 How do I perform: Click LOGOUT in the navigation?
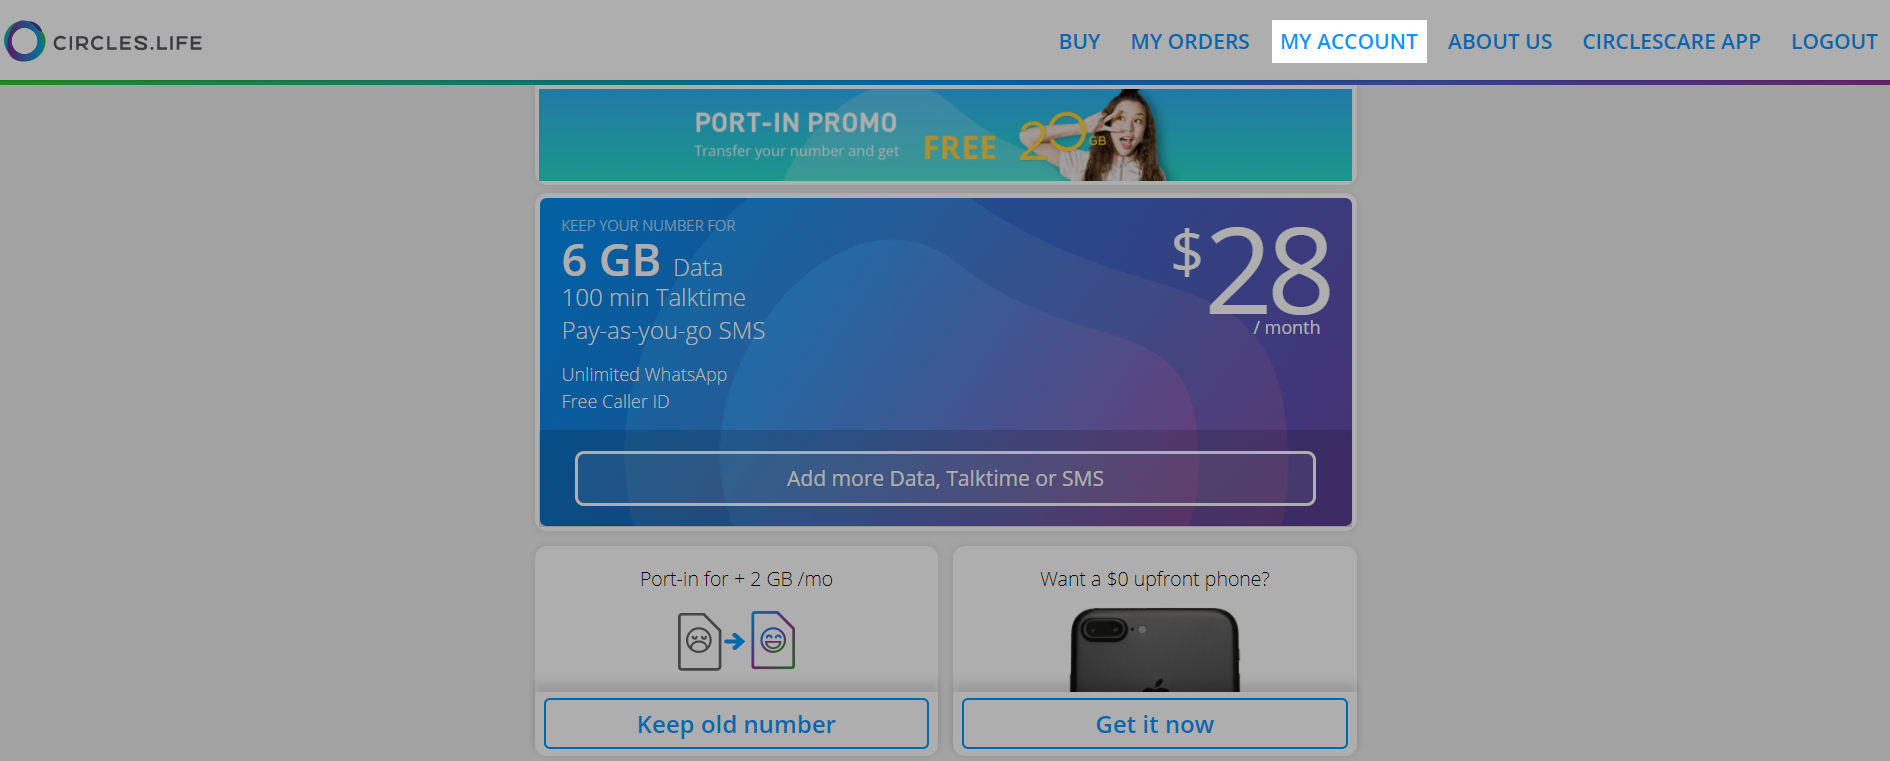click(x=1833, y=42)
